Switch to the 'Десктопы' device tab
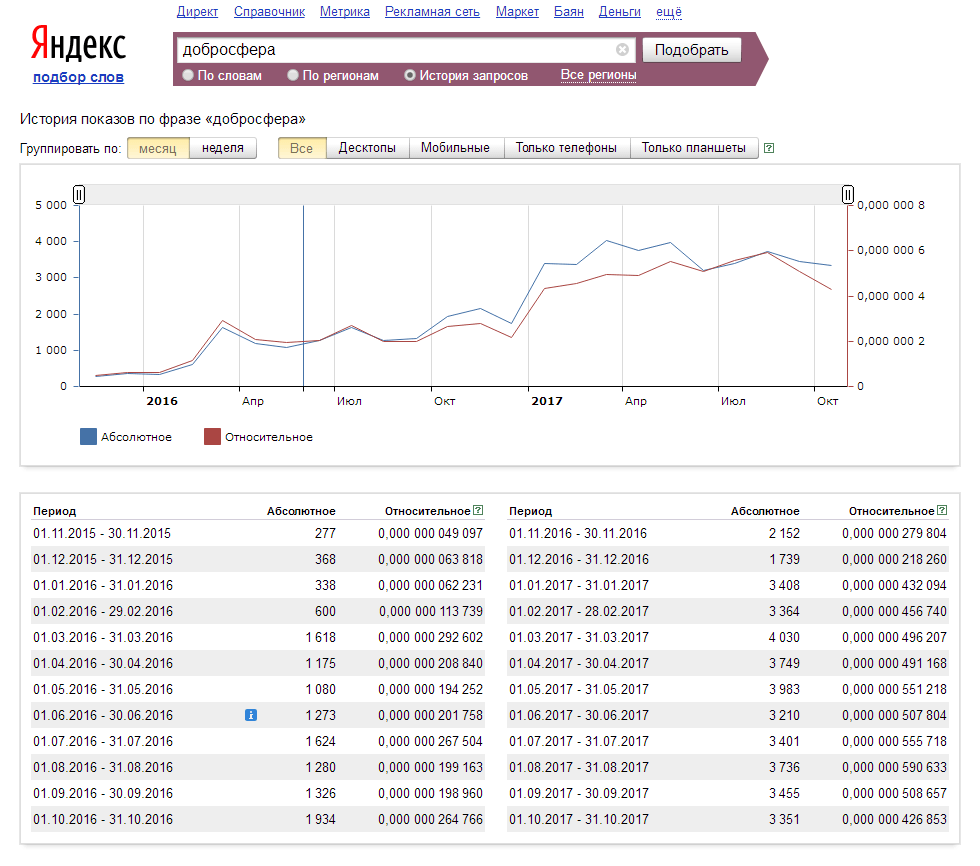Viewport: 980px width, 866px height. [x=367, y=148]
